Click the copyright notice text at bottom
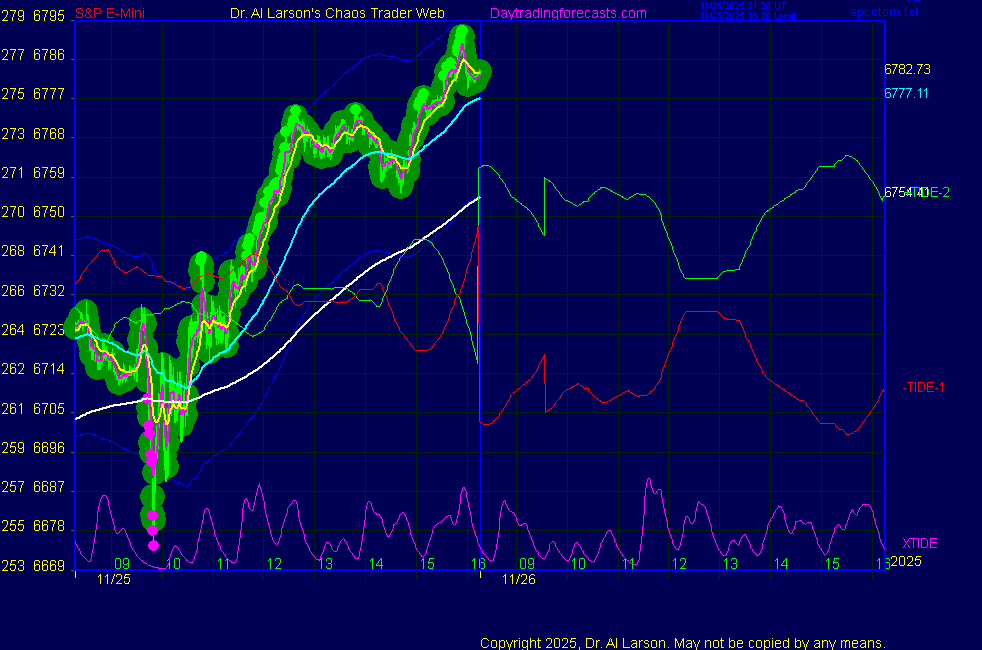This screenshot has height=650, width=982. (x=682, y=642)
